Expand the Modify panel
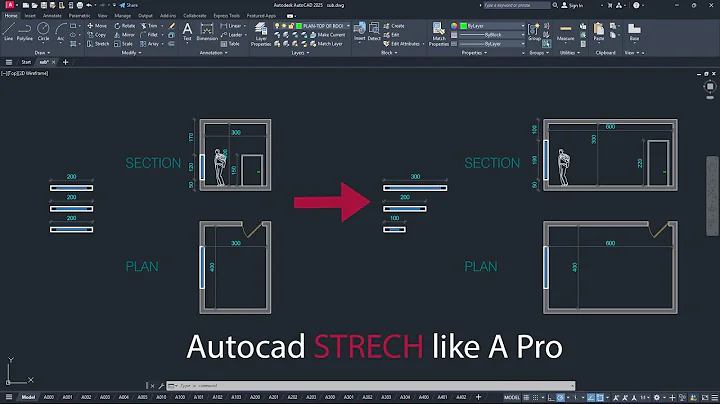 (131, 53)
